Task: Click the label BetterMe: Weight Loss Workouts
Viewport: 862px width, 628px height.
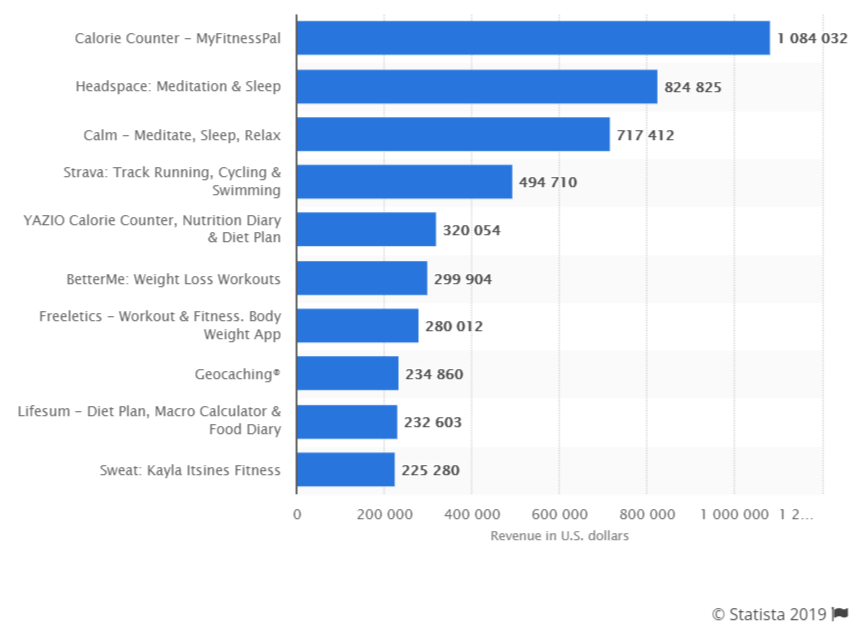Action: pos(173,279)
